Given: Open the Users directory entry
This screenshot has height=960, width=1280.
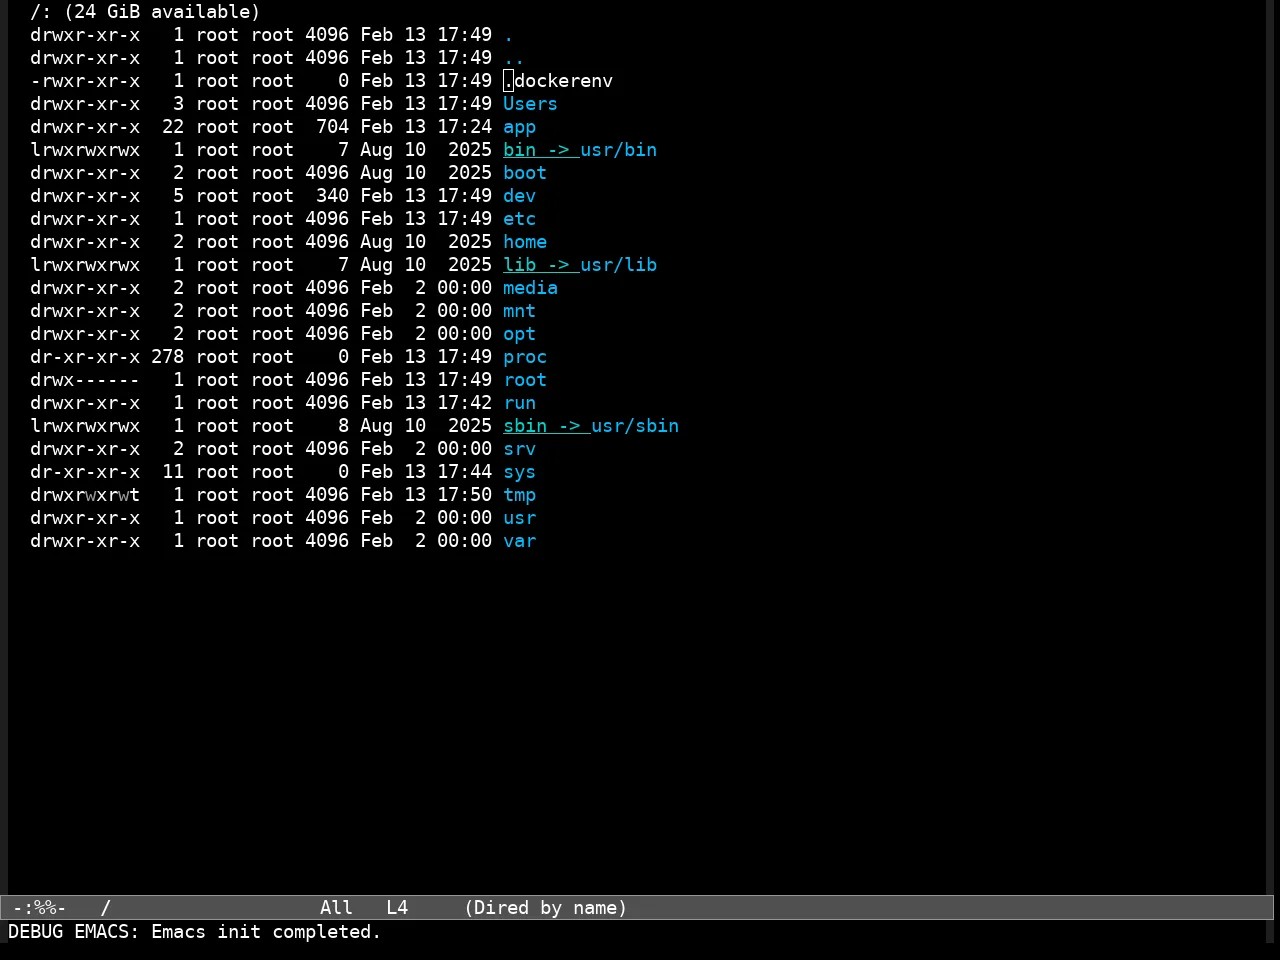Looking at the screenshot, I should click(x=530, y=104).
